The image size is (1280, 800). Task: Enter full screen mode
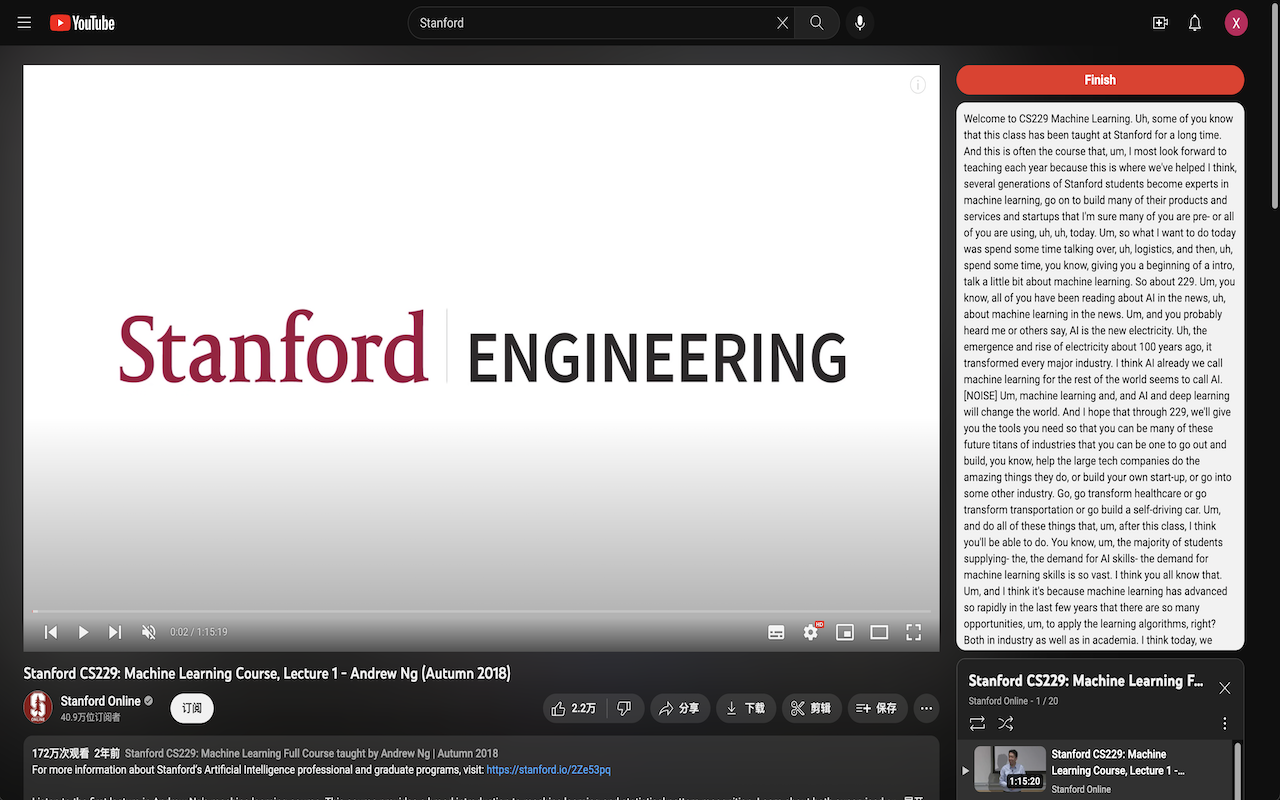[x=913, y=632]
